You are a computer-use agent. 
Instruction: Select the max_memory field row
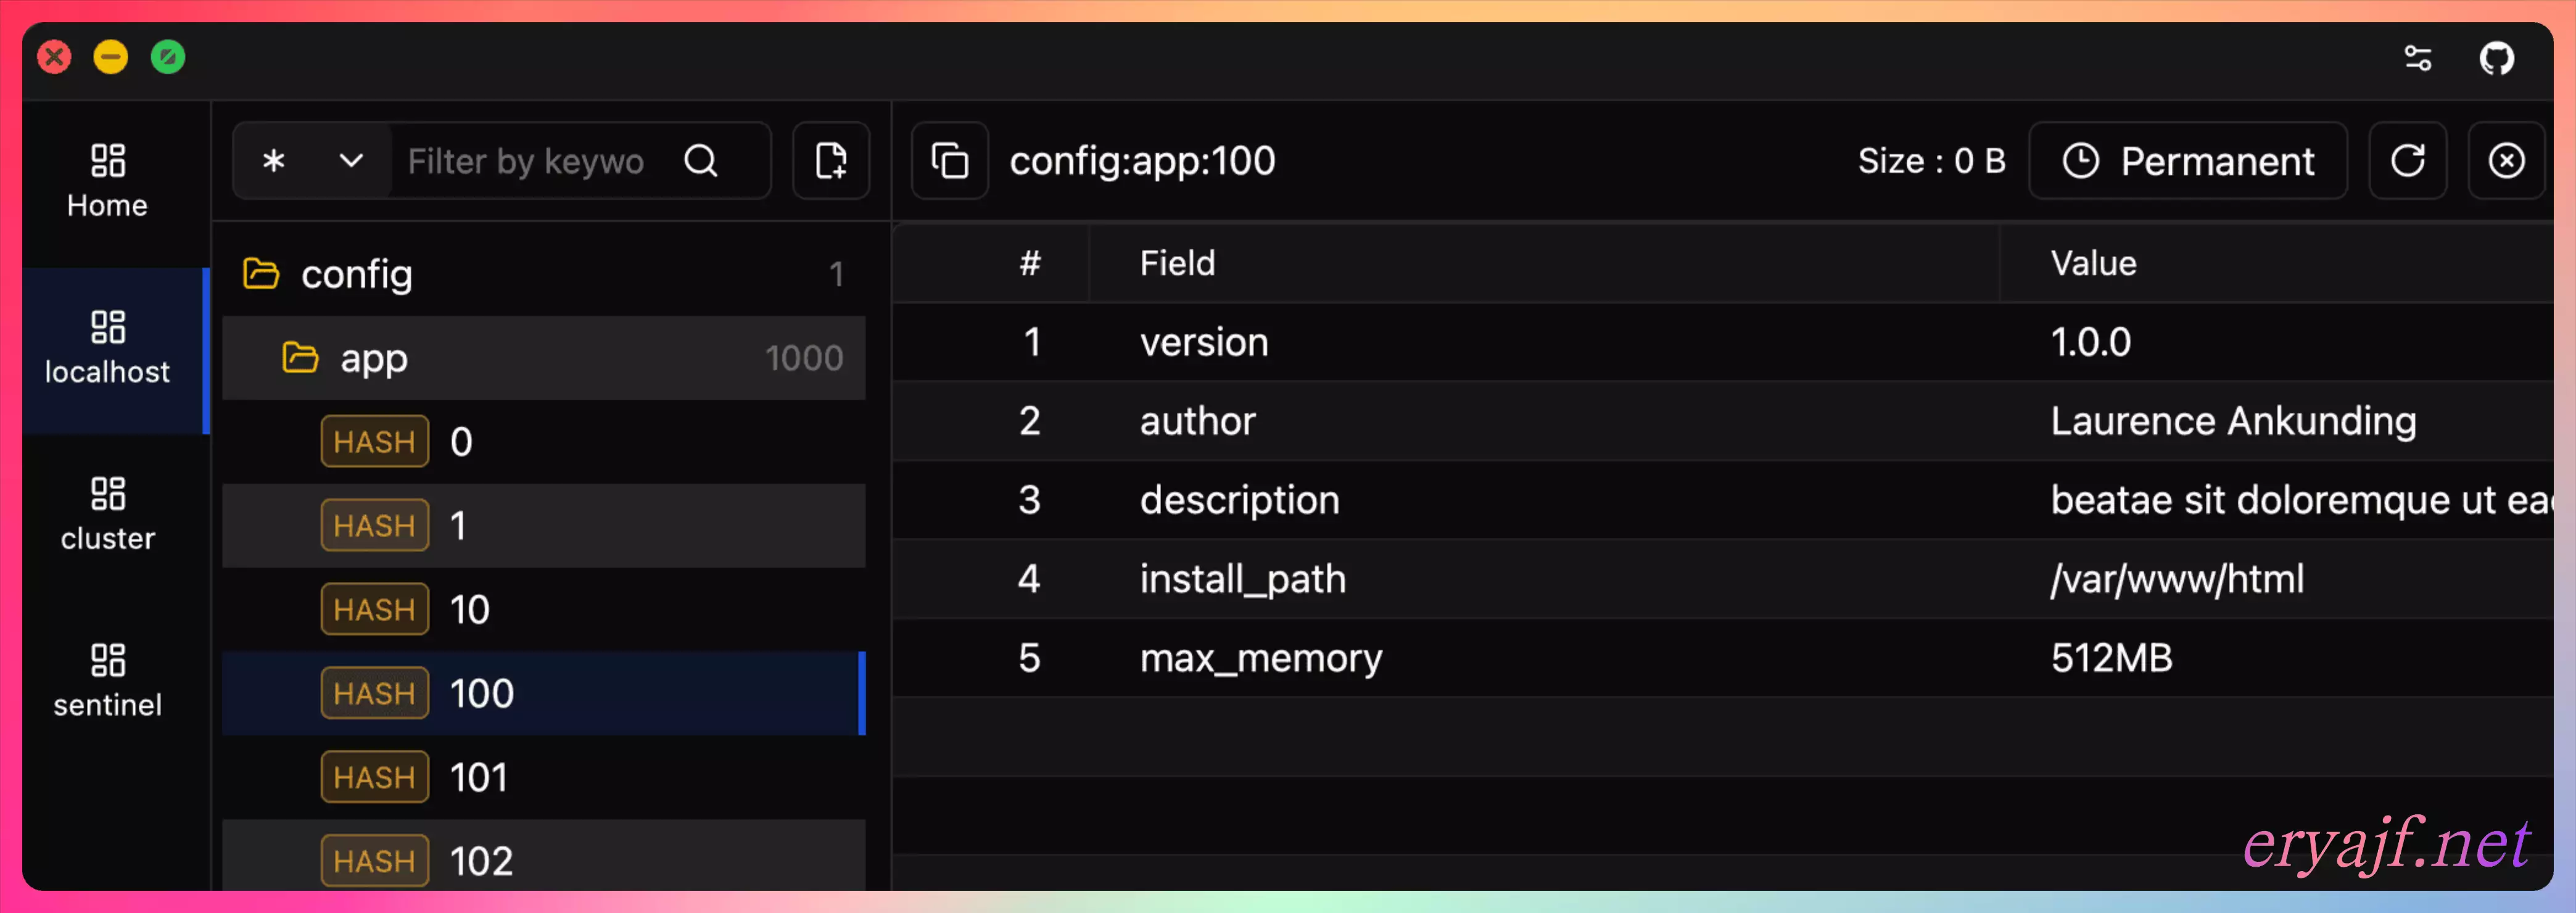[x=1260, y=658]
